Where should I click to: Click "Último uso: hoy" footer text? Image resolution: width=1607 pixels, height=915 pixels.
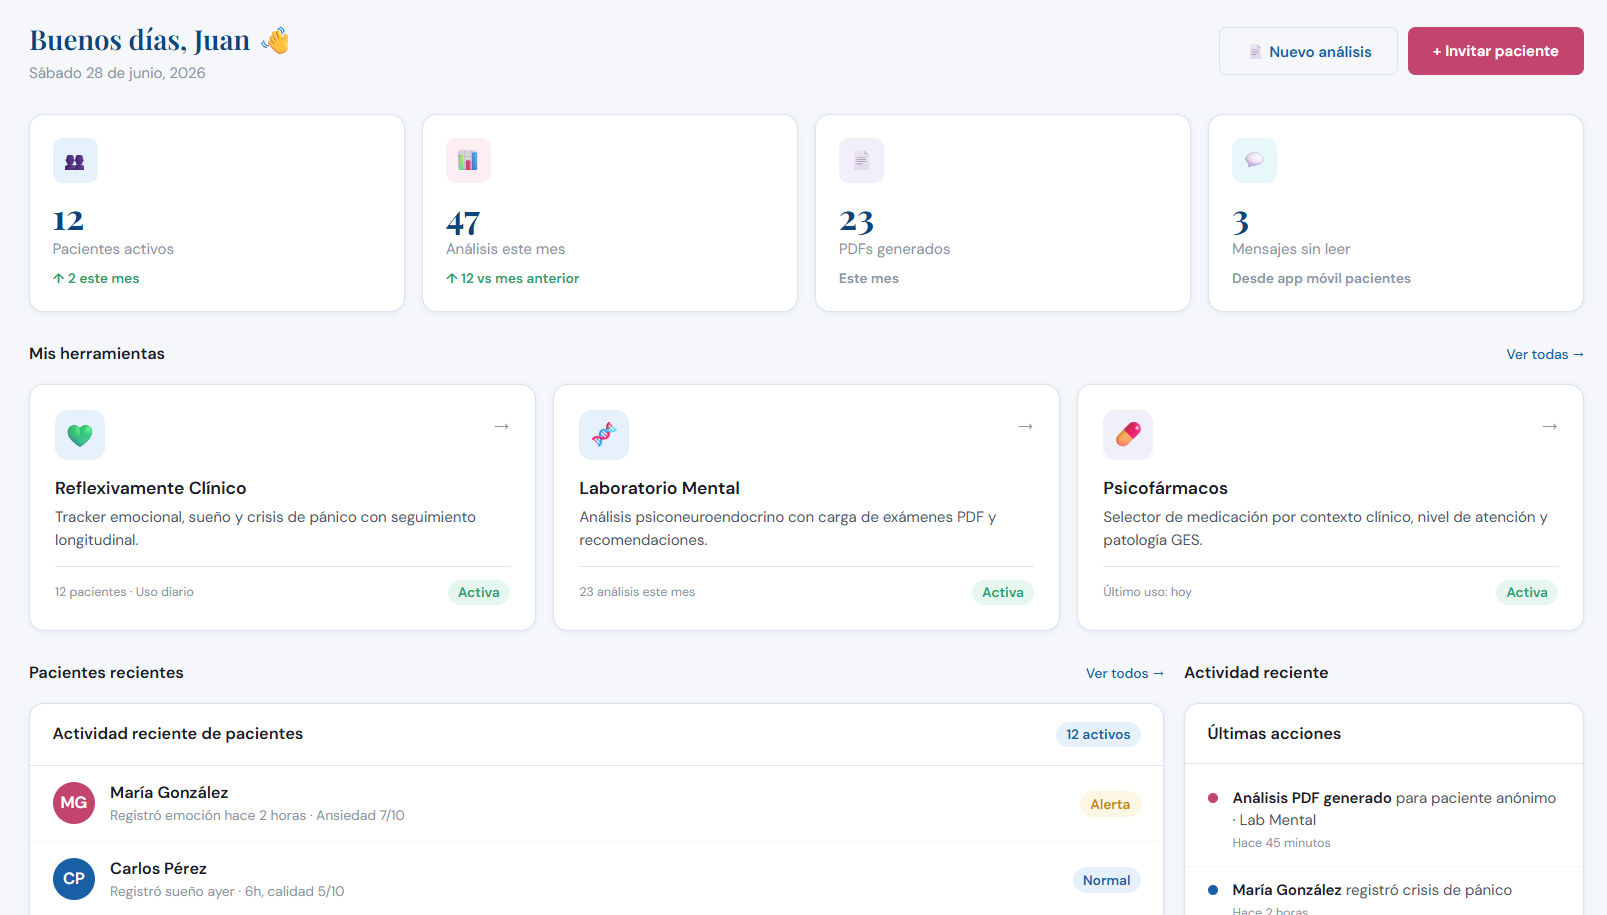[x=1147, y=592]
